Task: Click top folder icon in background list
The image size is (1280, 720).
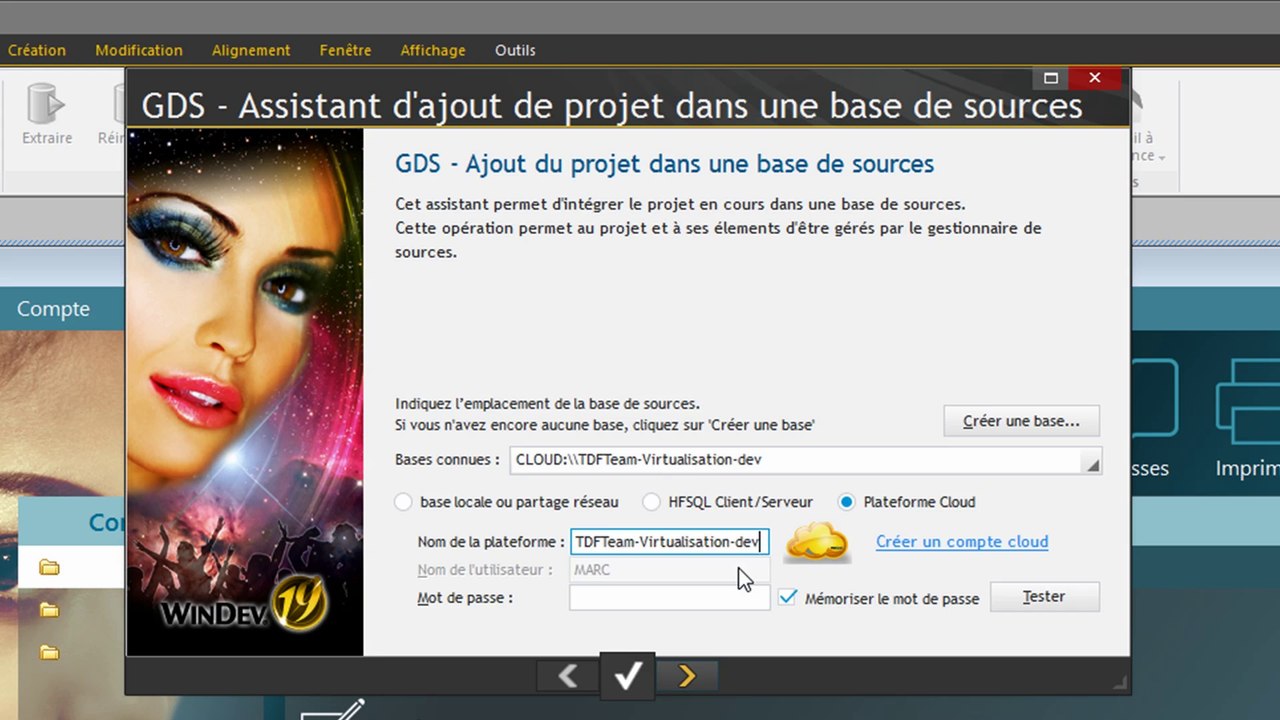Action: pos(49,568)
